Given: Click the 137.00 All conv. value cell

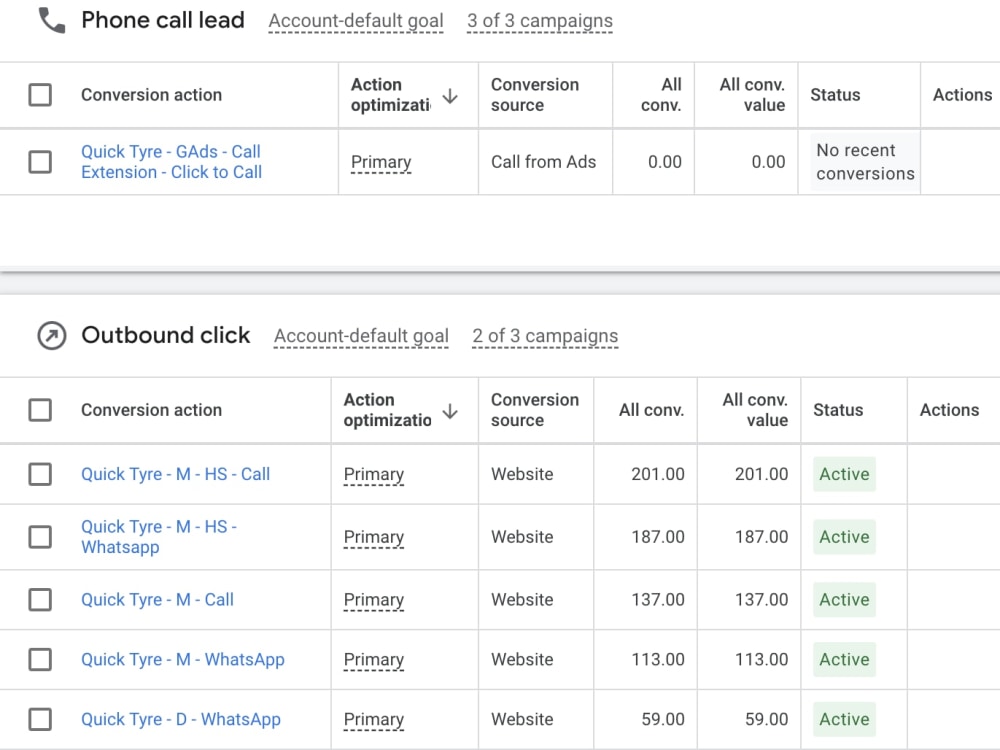Looking at the screenshot, I should [761, 599].
